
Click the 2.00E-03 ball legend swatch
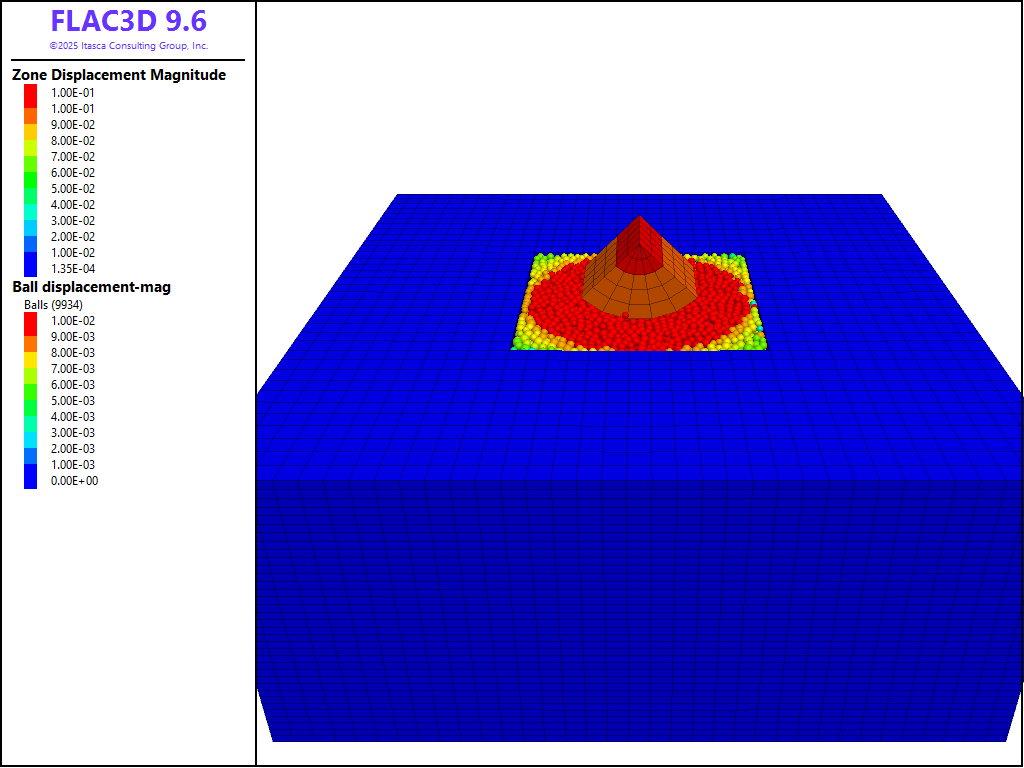pyautogui.click(x=31, y=448)
